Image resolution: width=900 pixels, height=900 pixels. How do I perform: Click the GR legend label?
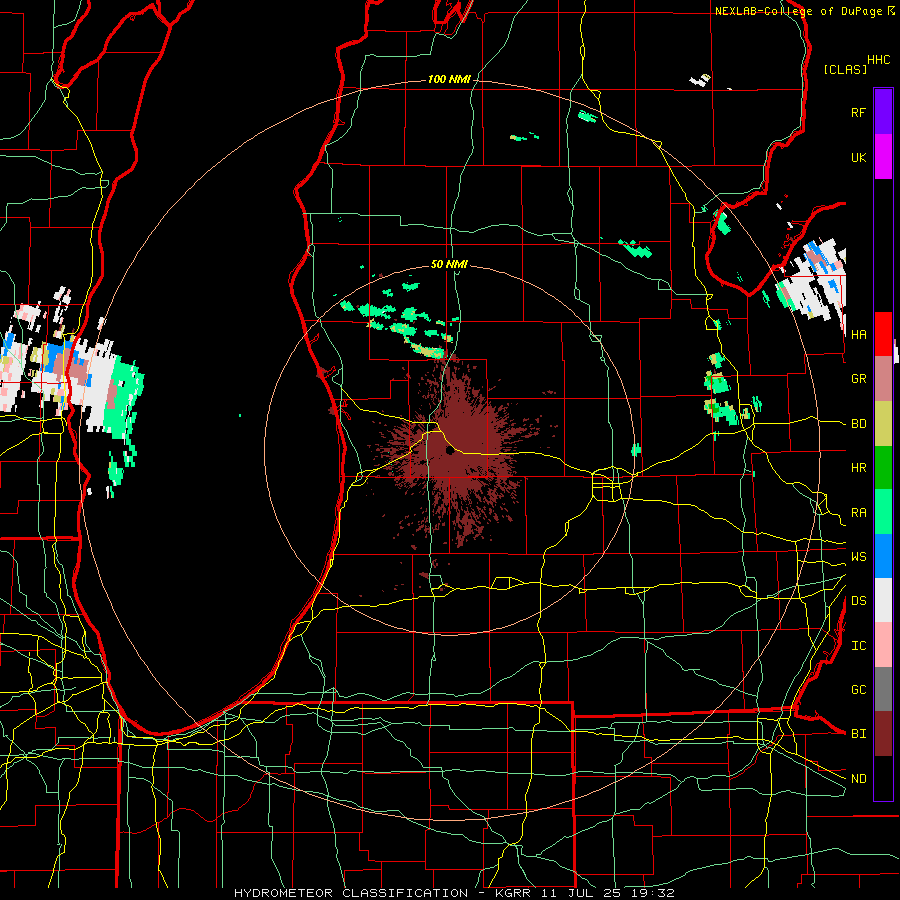click(858, 379)
